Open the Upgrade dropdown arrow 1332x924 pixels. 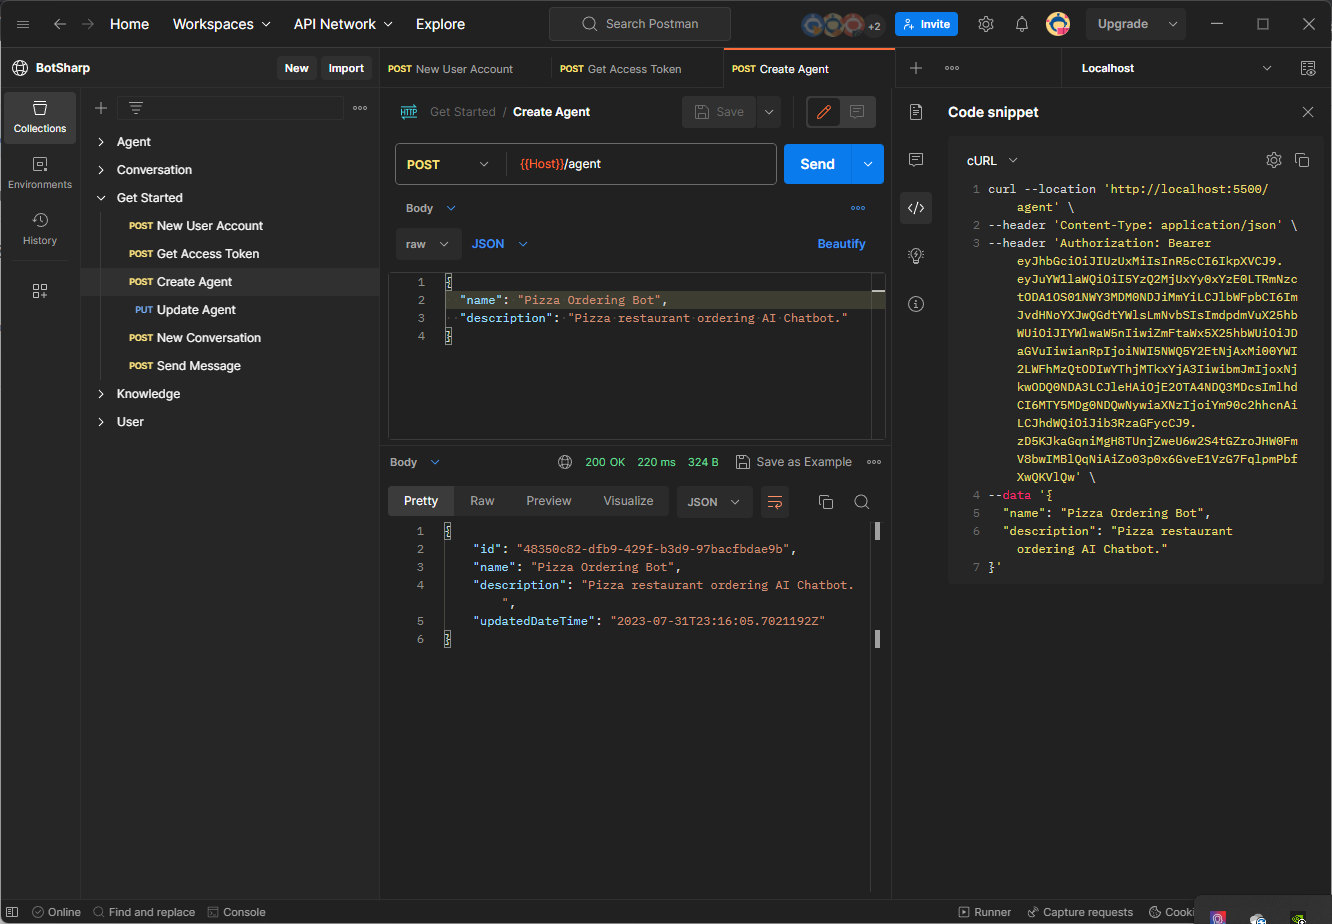point(1174,24)
